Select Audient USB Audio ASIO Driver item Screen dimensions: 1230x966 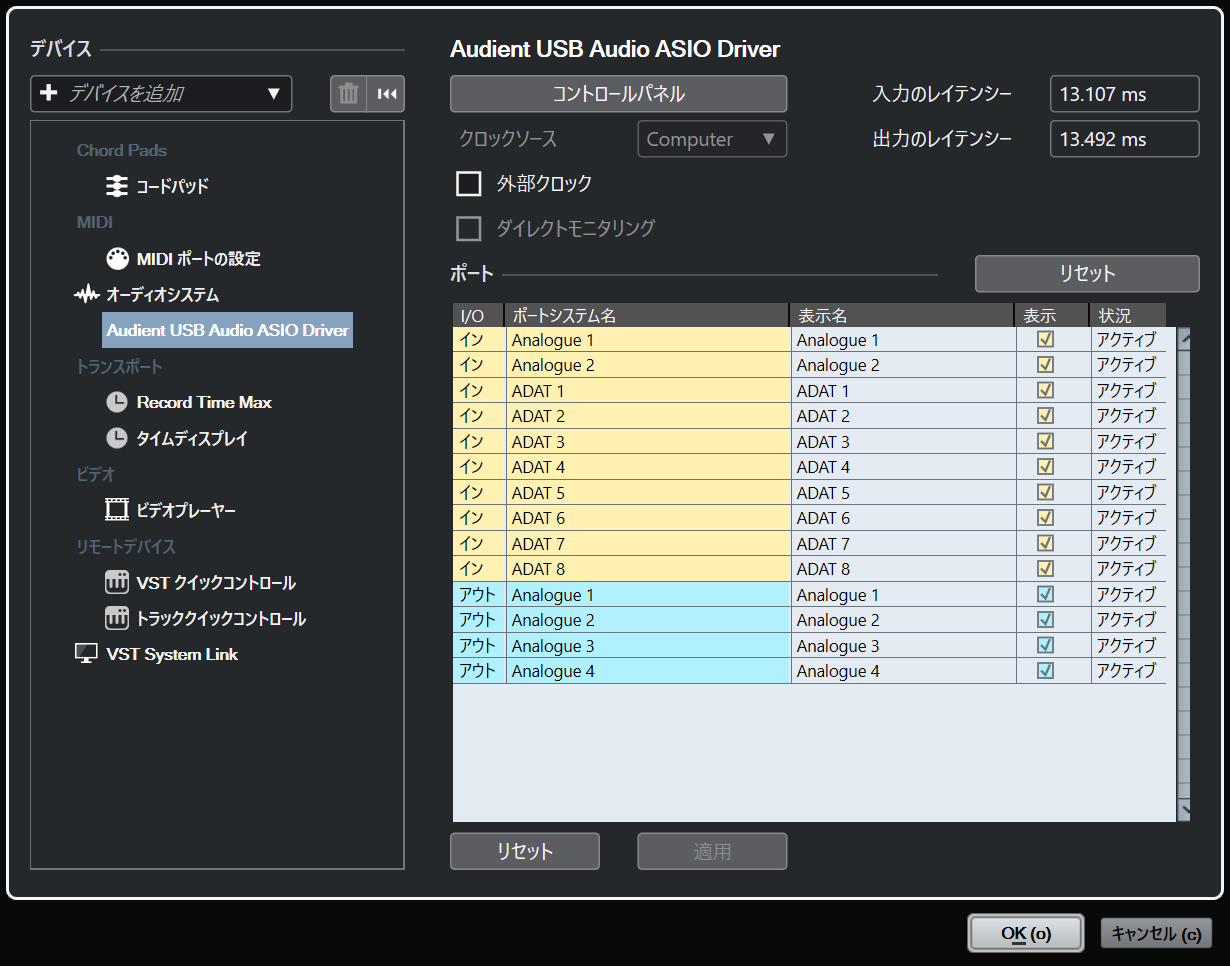tap(228, 330)
